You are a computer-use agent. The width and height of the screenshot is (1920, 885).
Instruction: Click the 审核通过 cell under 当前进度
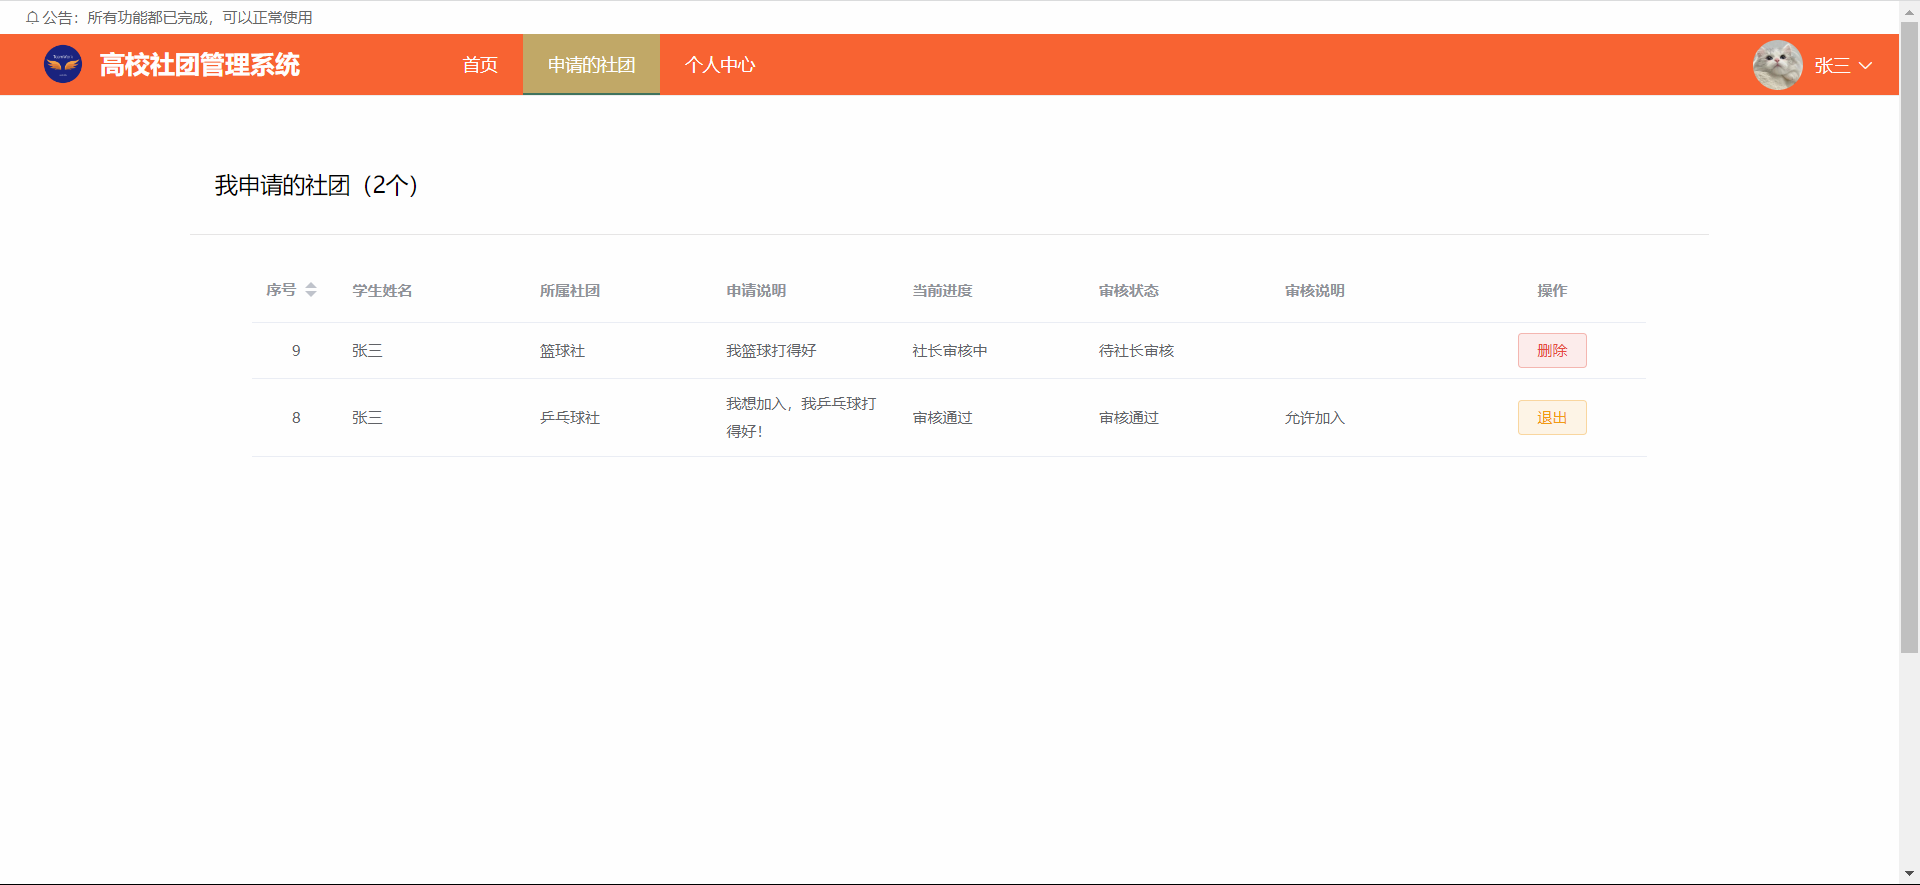942,418
